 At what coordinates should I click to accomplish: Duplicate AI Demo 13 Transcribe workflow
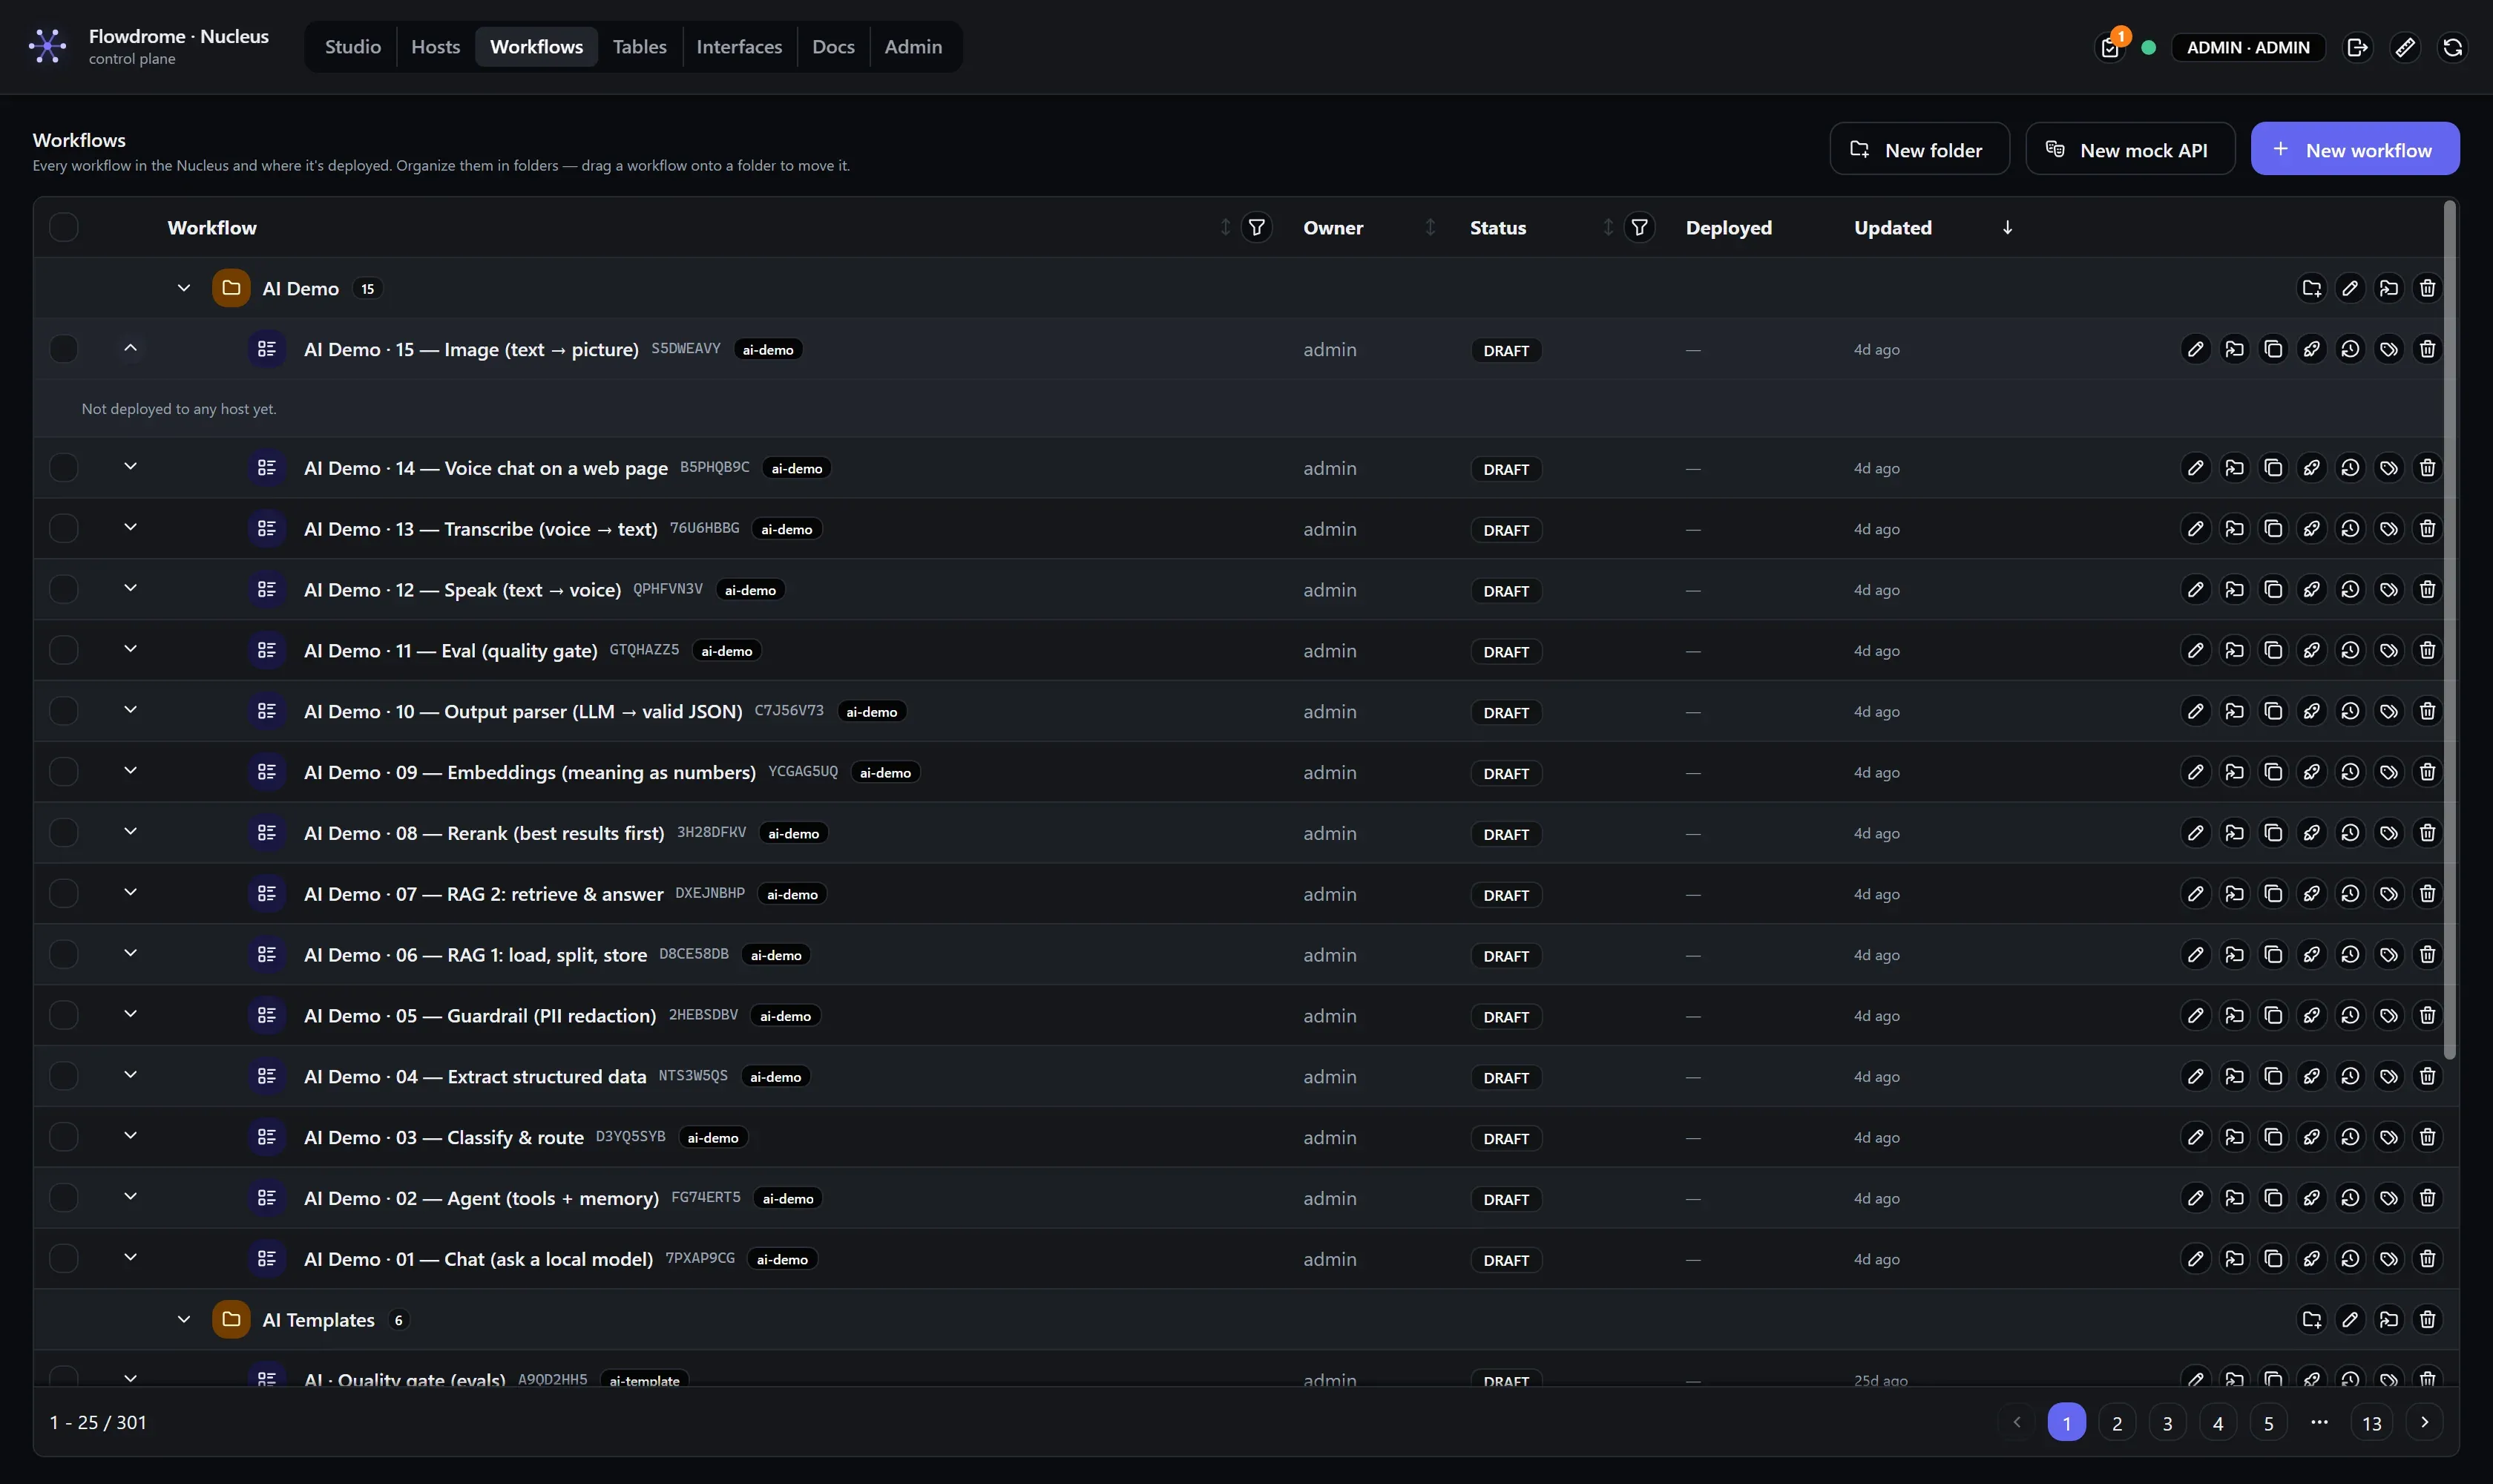2273,528
